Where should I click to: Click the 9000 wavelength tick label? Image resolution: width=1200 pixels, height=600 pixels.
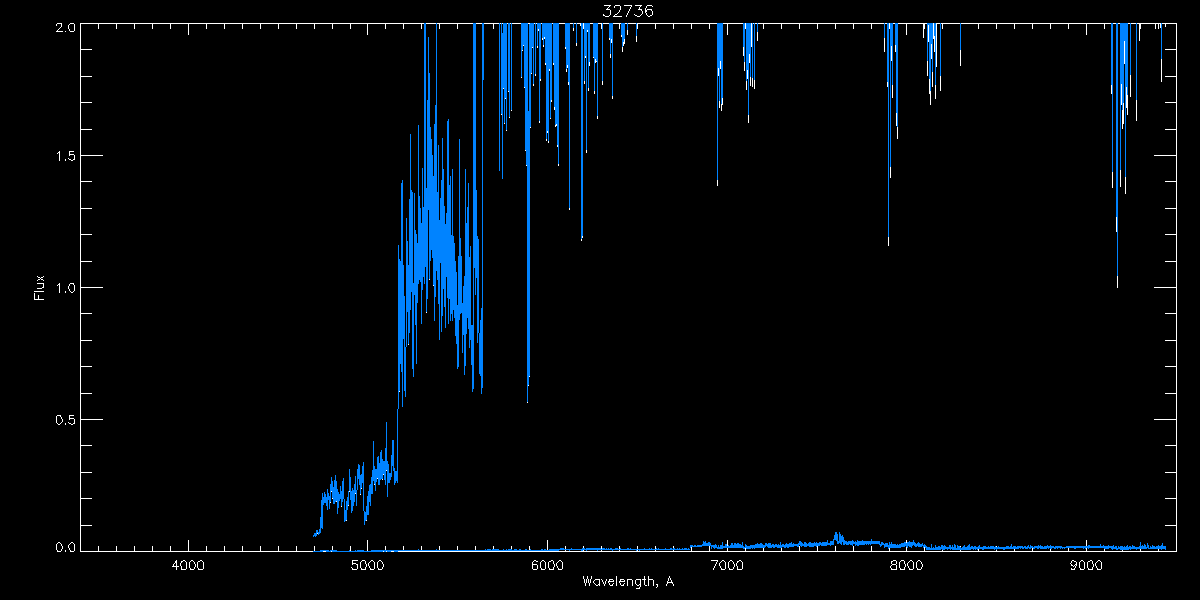[x=1085, y=567]
